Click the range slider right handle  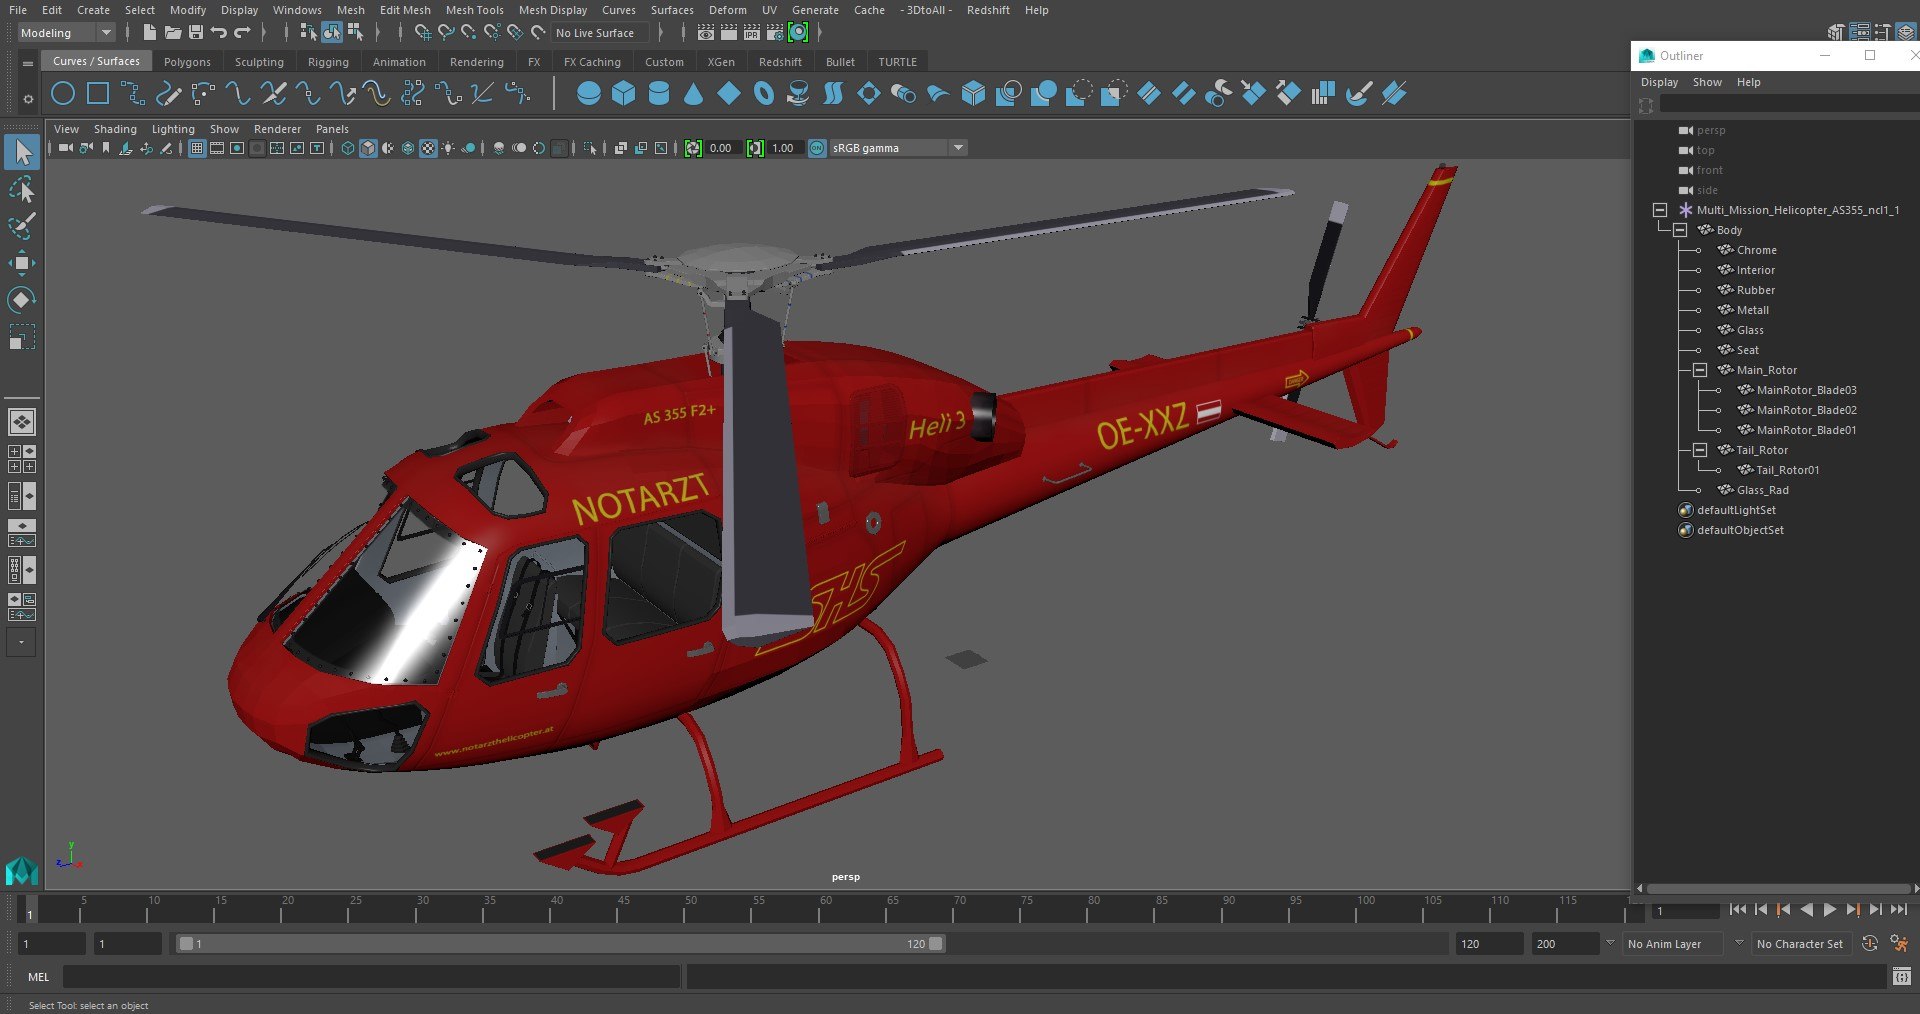coord(936,943)
